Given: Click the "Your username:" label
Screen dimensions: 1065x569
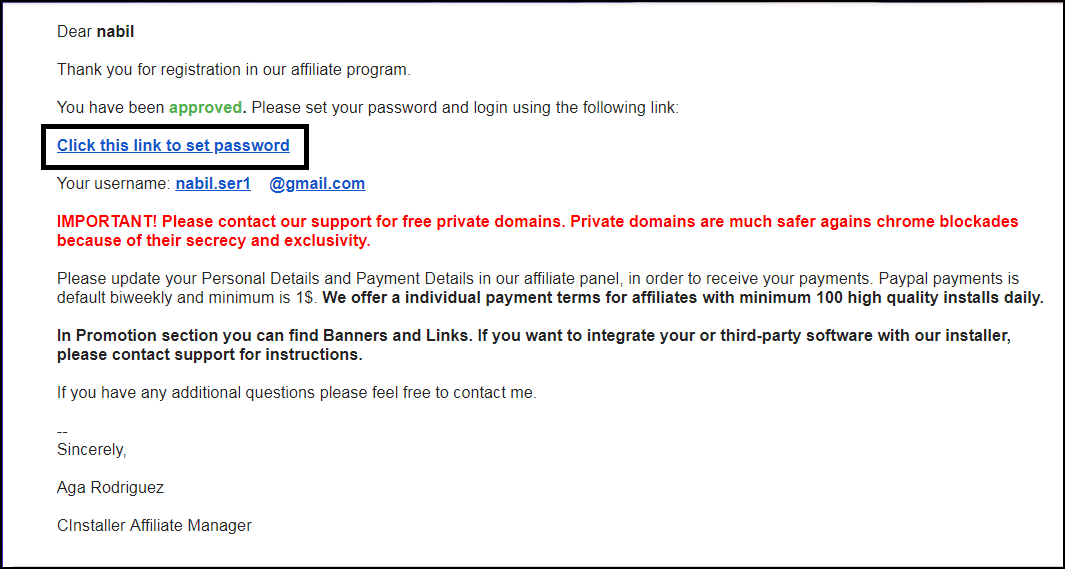Looking at the screenshot, I should (113, 184).
